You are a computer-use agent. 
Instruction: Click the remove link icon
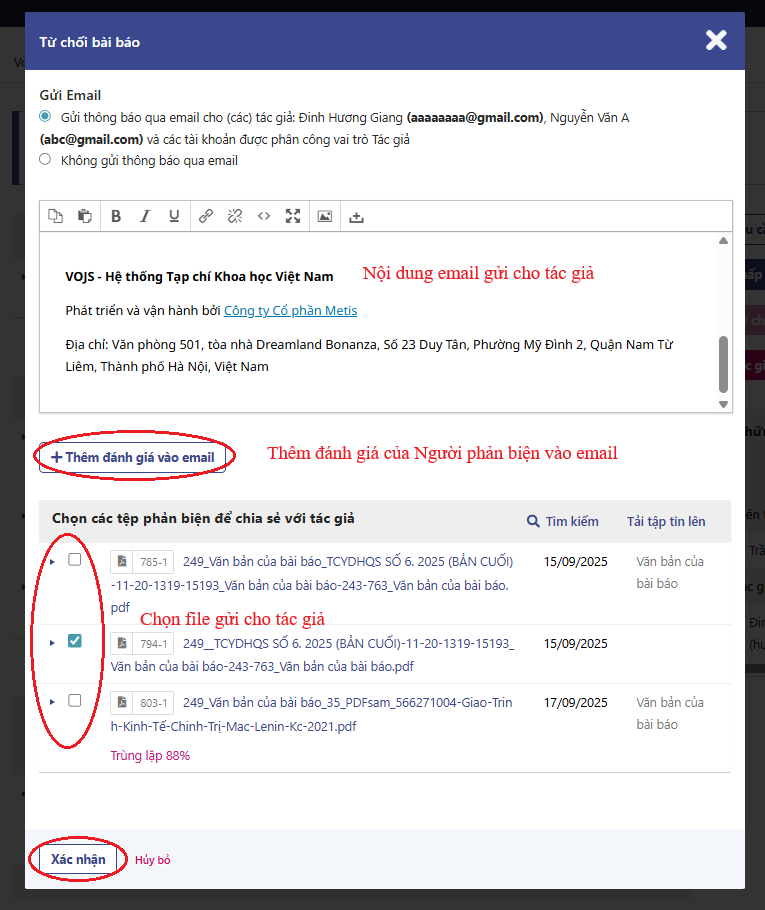click(x=235, y=216)
